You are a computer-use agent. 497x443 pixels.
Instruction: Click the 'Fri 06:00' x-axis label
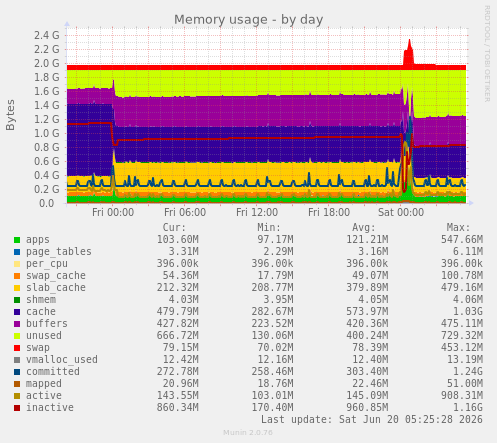coord(185,212)
